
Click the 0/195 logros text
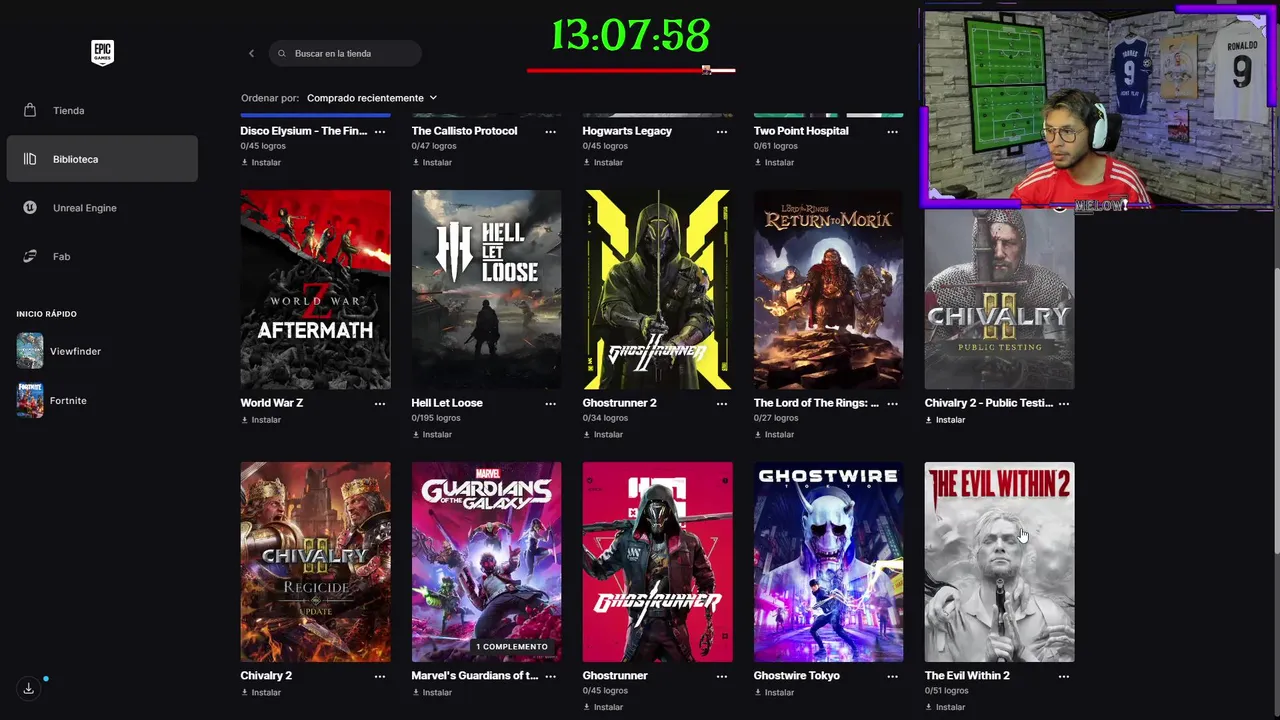[435, 418]
